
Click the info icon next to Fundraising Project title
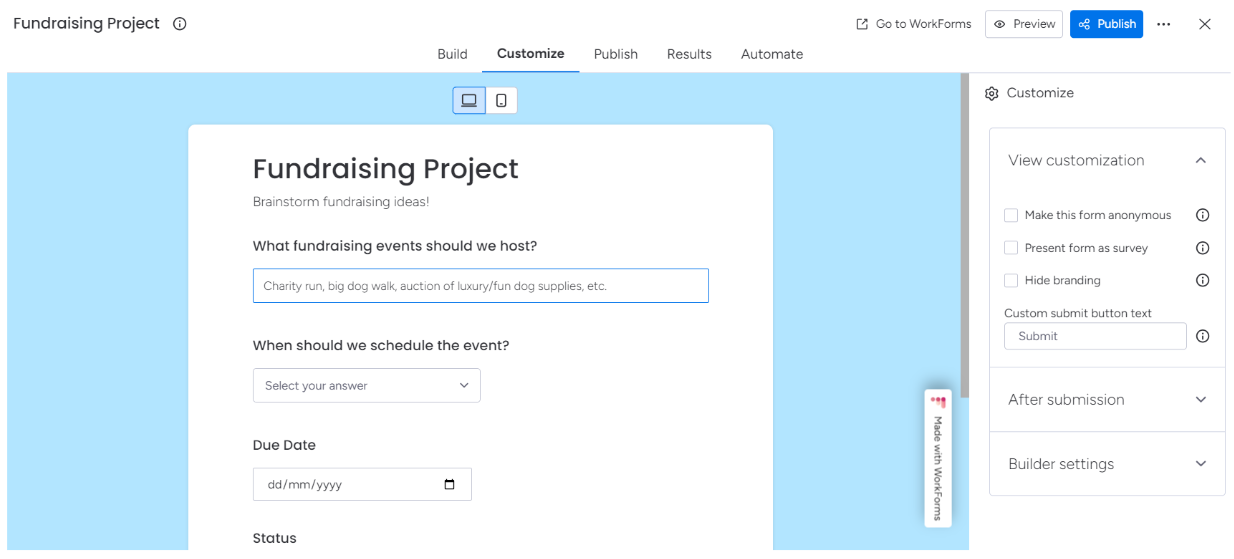180,24
